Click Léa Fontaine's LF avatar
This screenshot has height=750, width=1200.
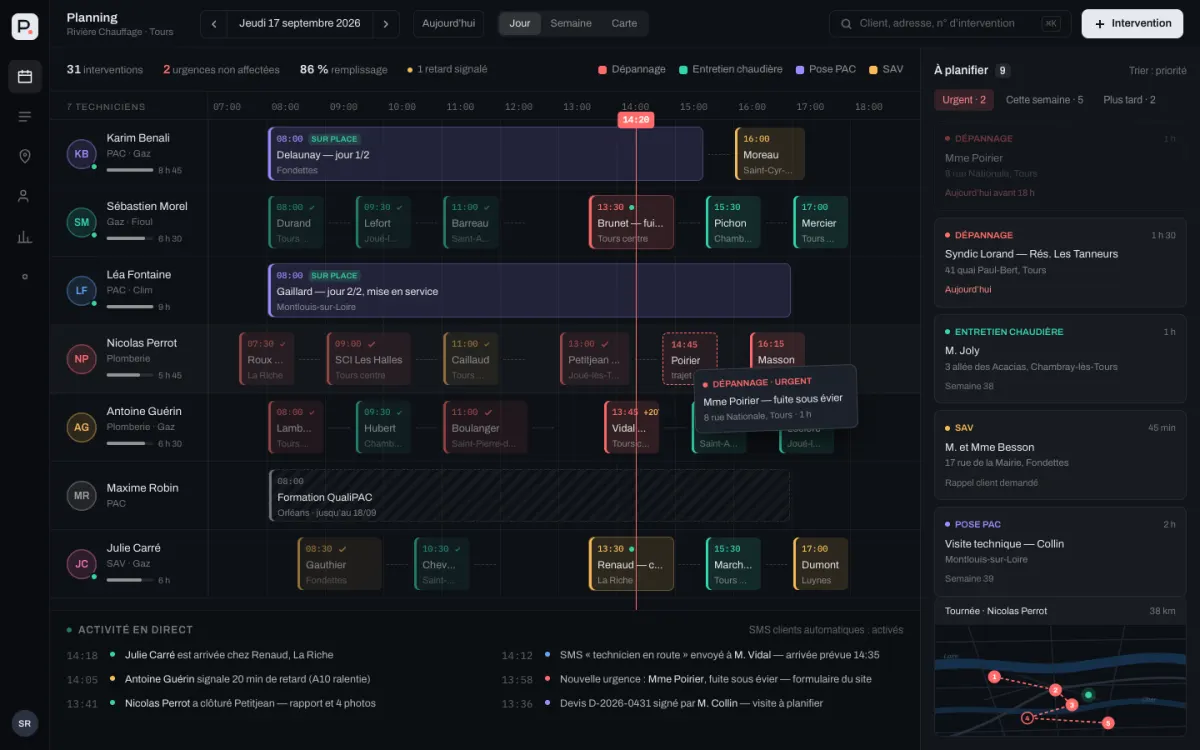[x=81, y=291]
